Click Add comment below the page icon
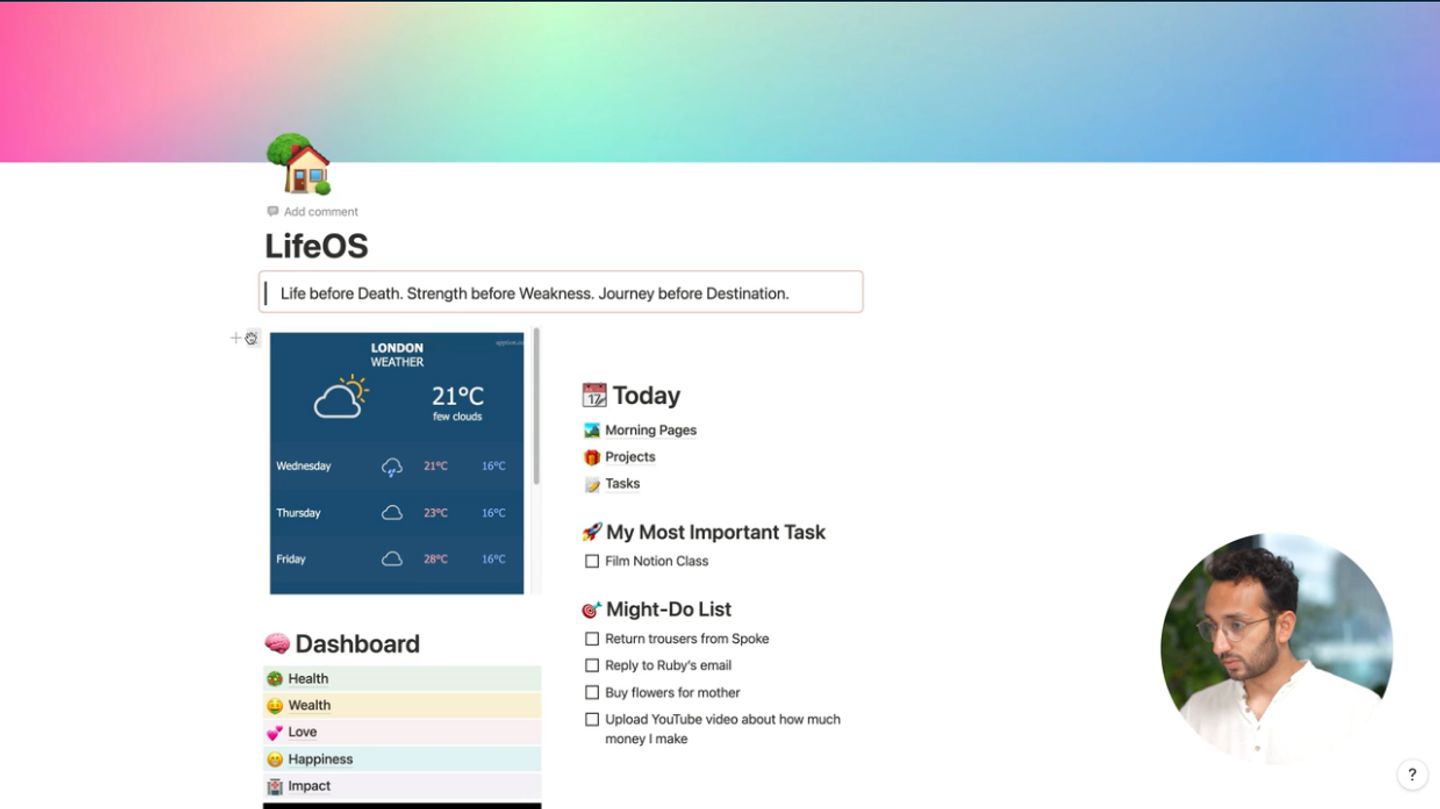Image resolution: width=1440 pixels, height=809 pixels. (x=320, y=212)
